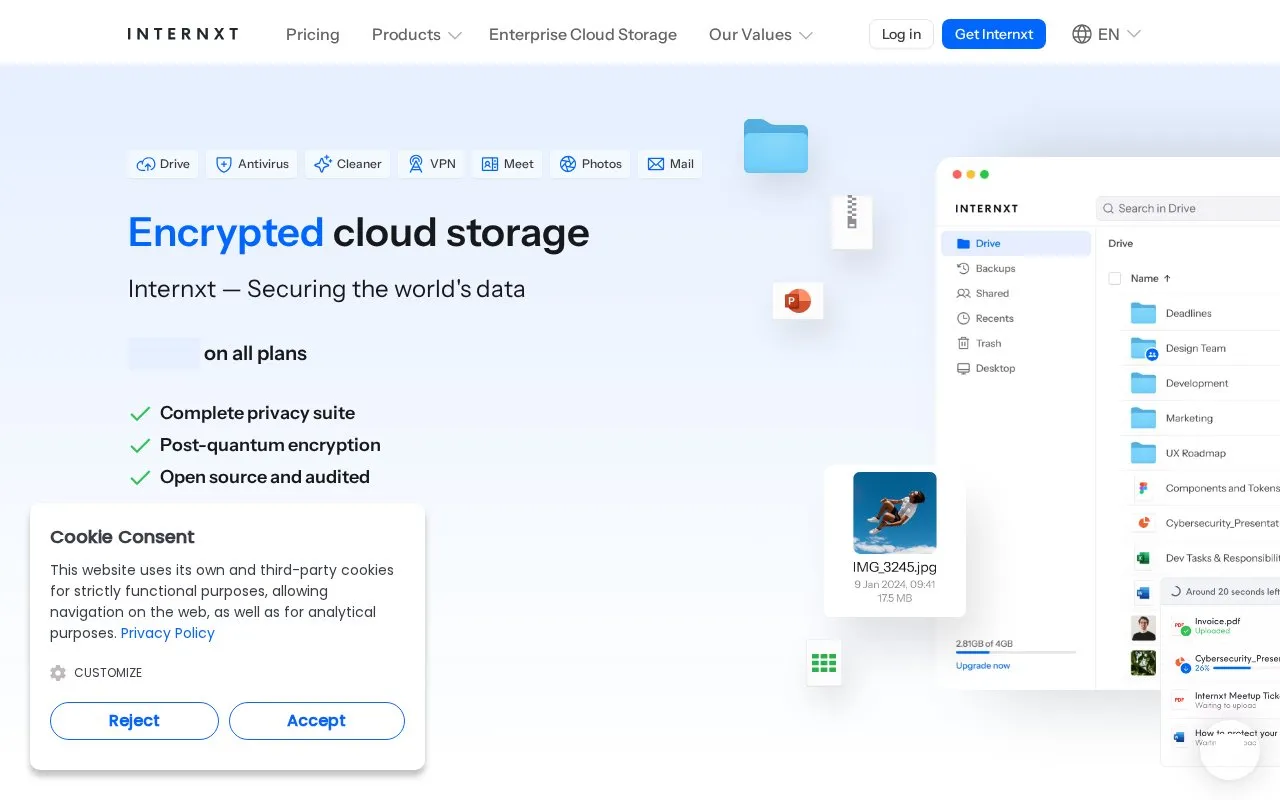This screenshot has width=1280, height=800.
Task: Click the cookie Customize gear icon
Action: [x=58, y=673]
